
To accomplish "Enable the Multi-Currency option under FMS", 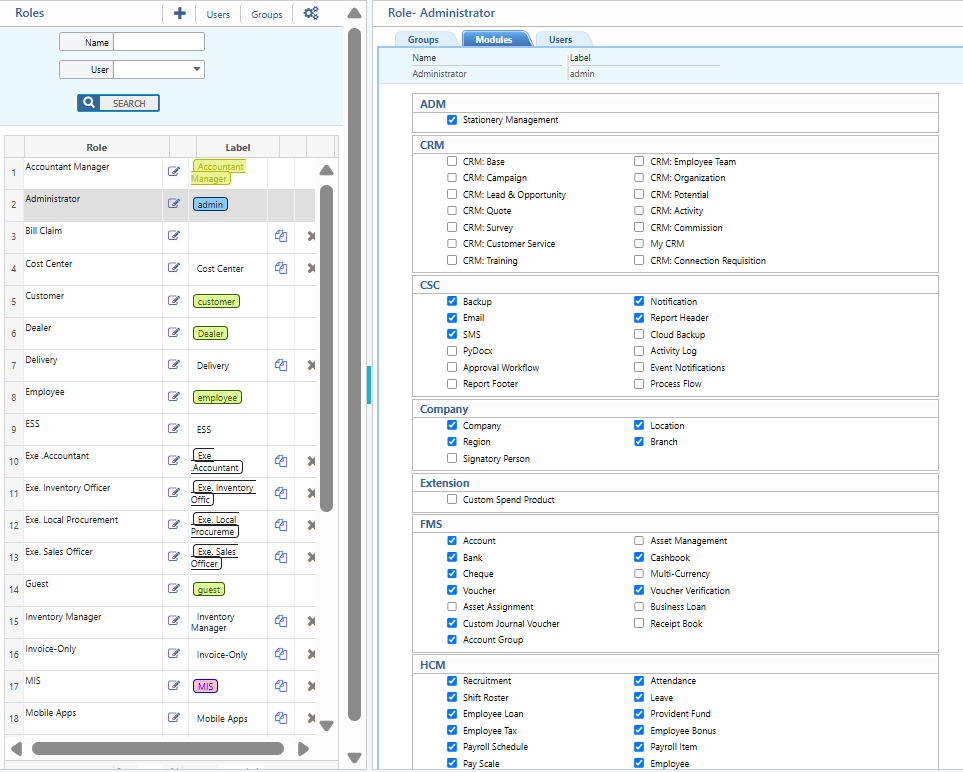I will [638, 574].
